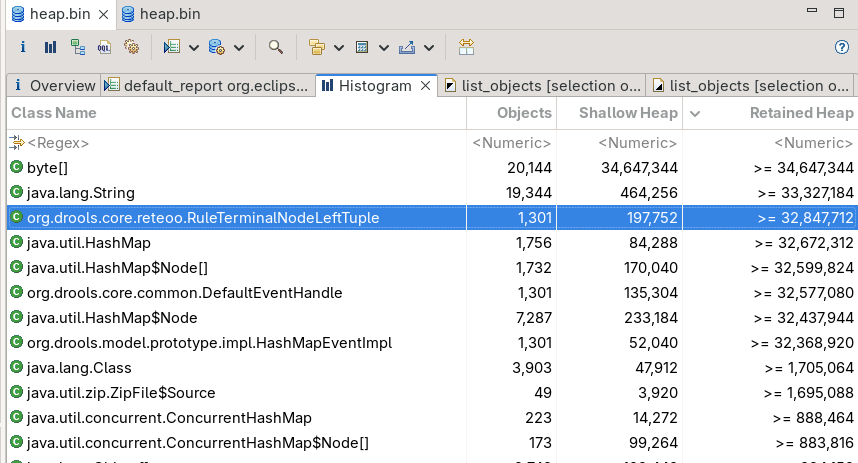Image resolution: width=858 pixels, height=463 pixels.
Task: Select the ConcurrentHashMap$Node[] row
Action: coord(432,443)
